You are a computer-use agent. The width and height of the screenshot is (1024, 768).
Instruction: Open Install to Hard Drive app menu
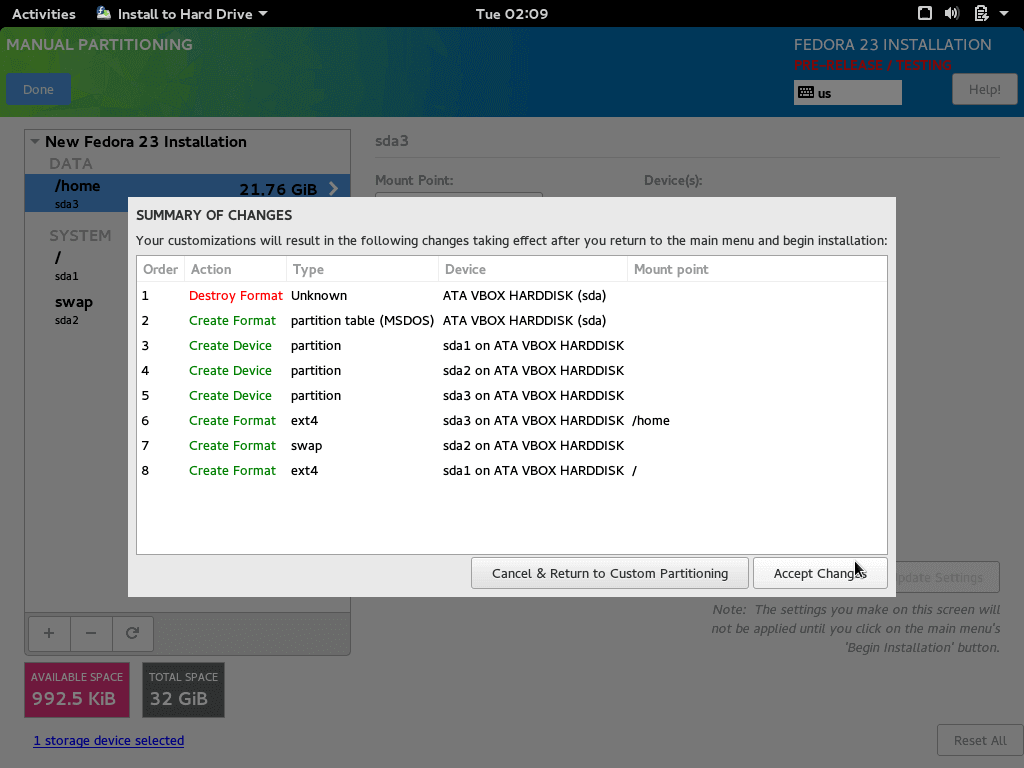point(182,14)
